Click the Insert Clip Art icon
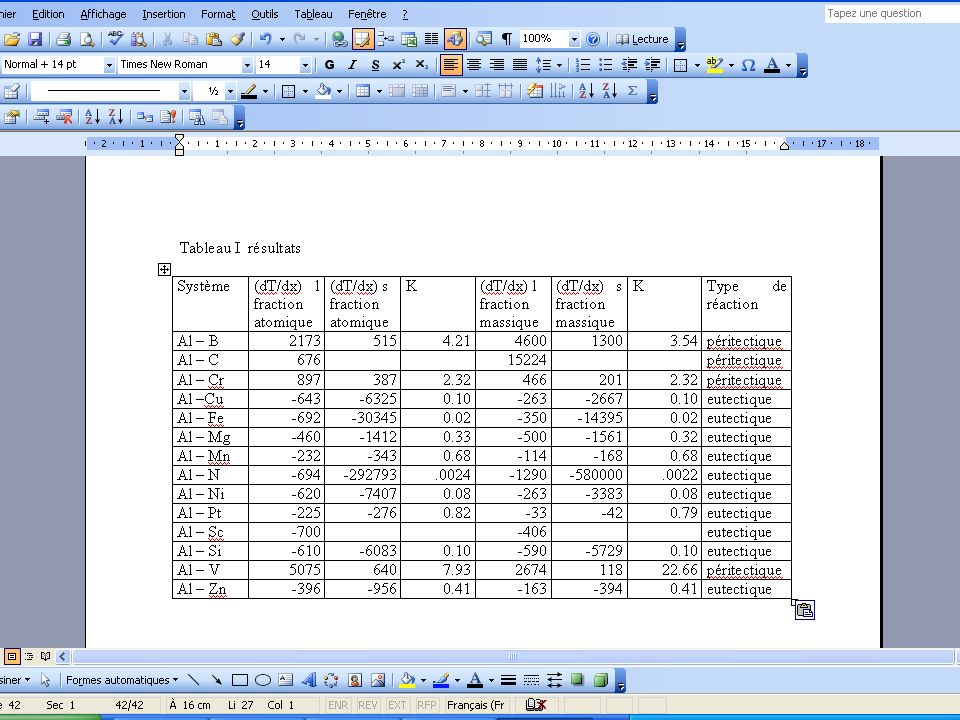Screen dimensions: 960x720 click(355, 680)
